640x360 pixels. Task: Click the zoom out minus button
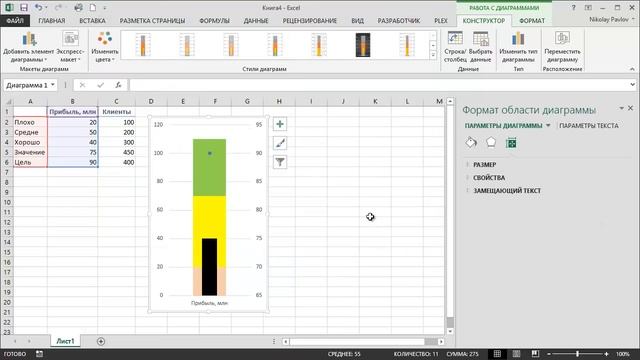coord(549,354)
